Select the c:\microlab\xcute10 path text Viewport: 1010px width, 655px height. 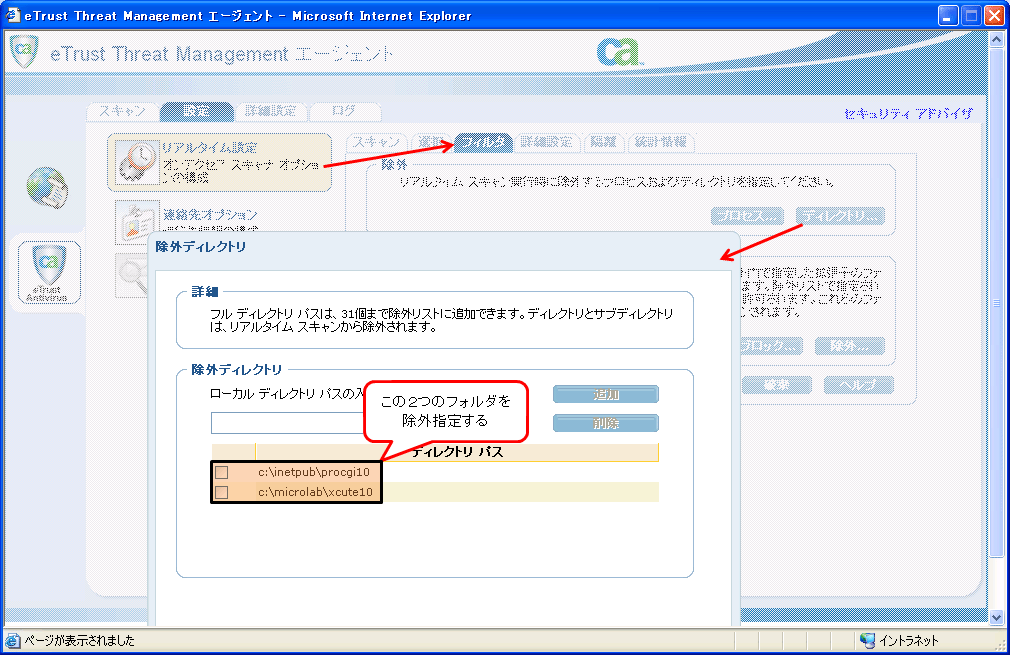tap(315, 492)
